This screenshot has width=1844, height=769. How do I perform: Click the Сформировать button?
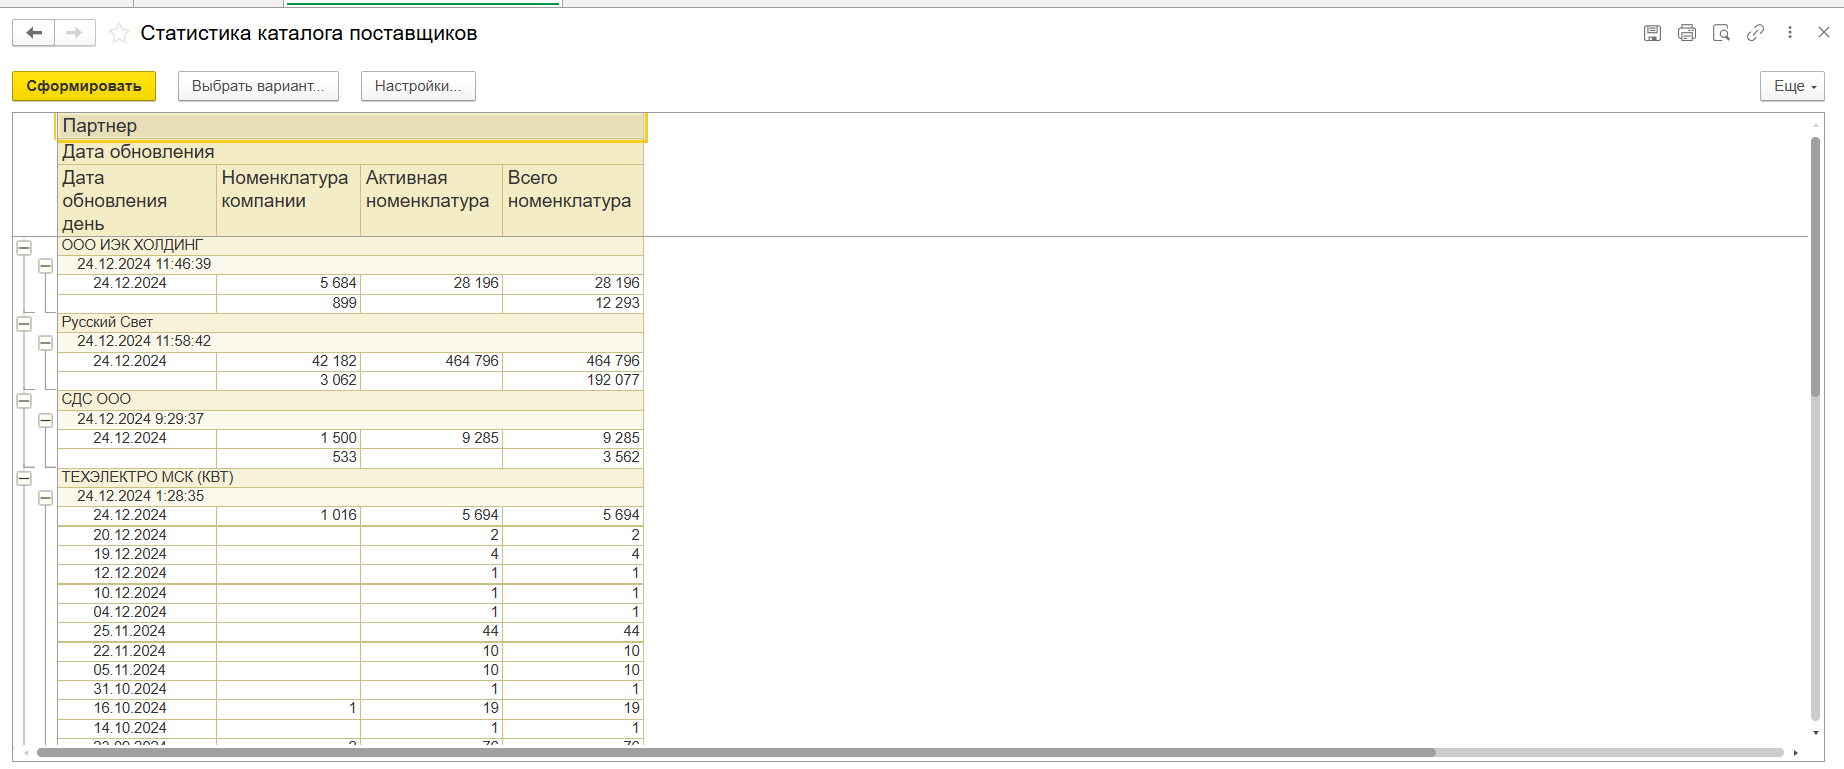click(84, 86)
